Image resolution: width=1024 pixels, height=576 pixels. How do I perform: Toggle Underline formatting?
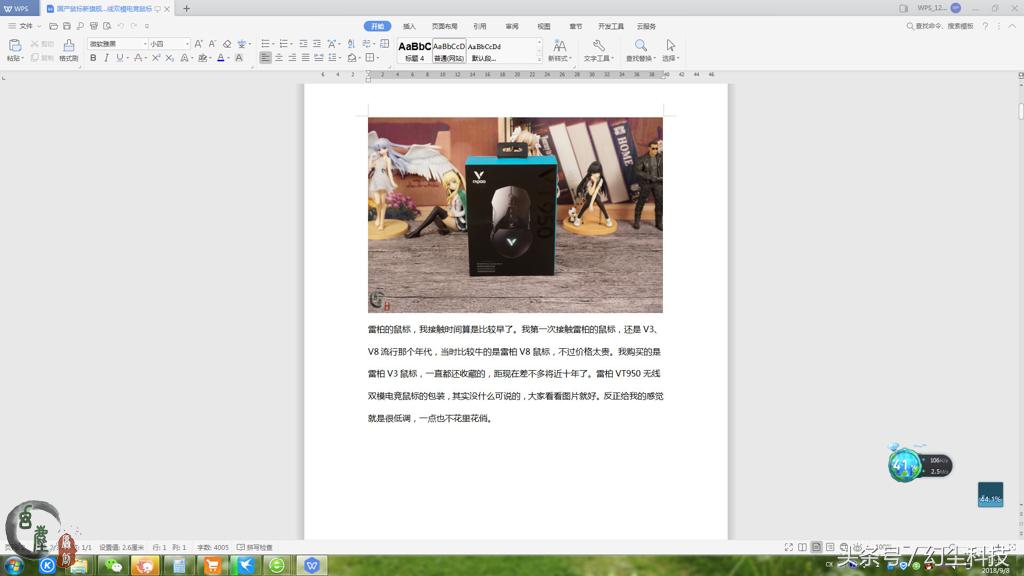tap(120, 58)
